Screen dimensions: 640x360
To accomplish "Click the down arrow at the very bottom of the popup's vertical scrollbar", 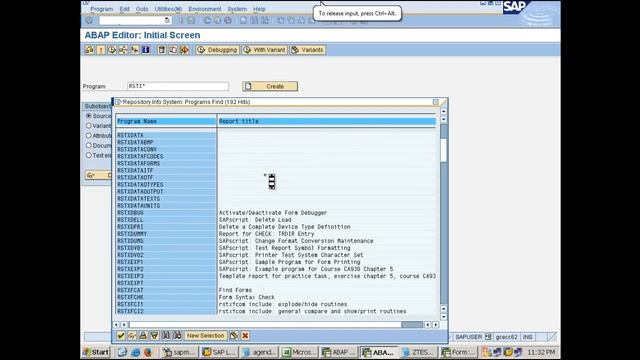I will 444,317.
